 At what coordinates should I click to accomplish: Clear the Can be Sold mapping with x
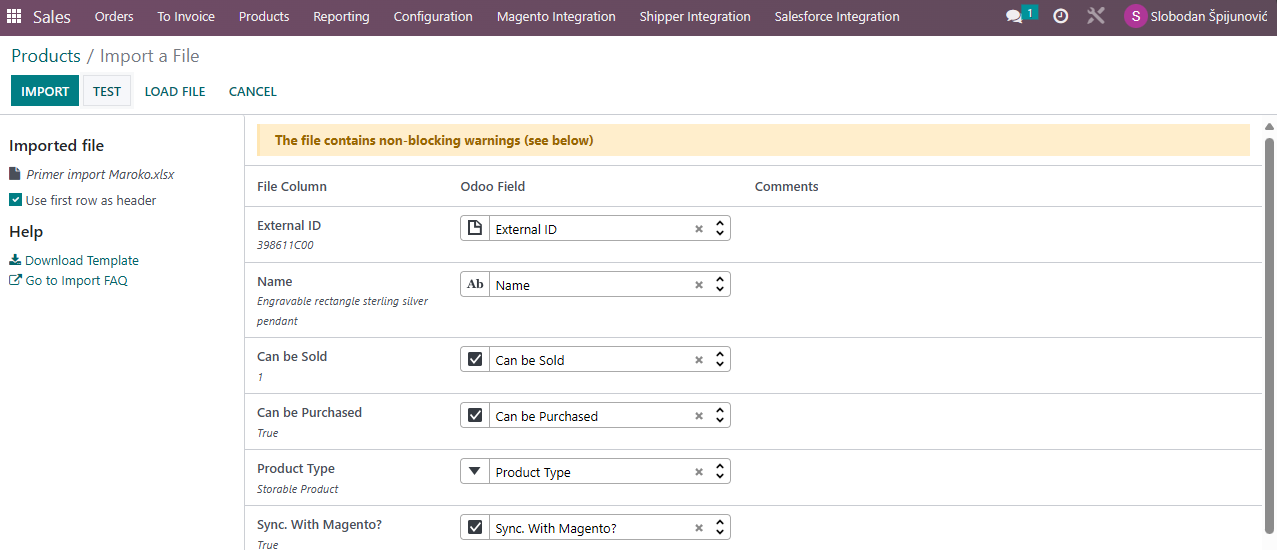click(699, 360)
